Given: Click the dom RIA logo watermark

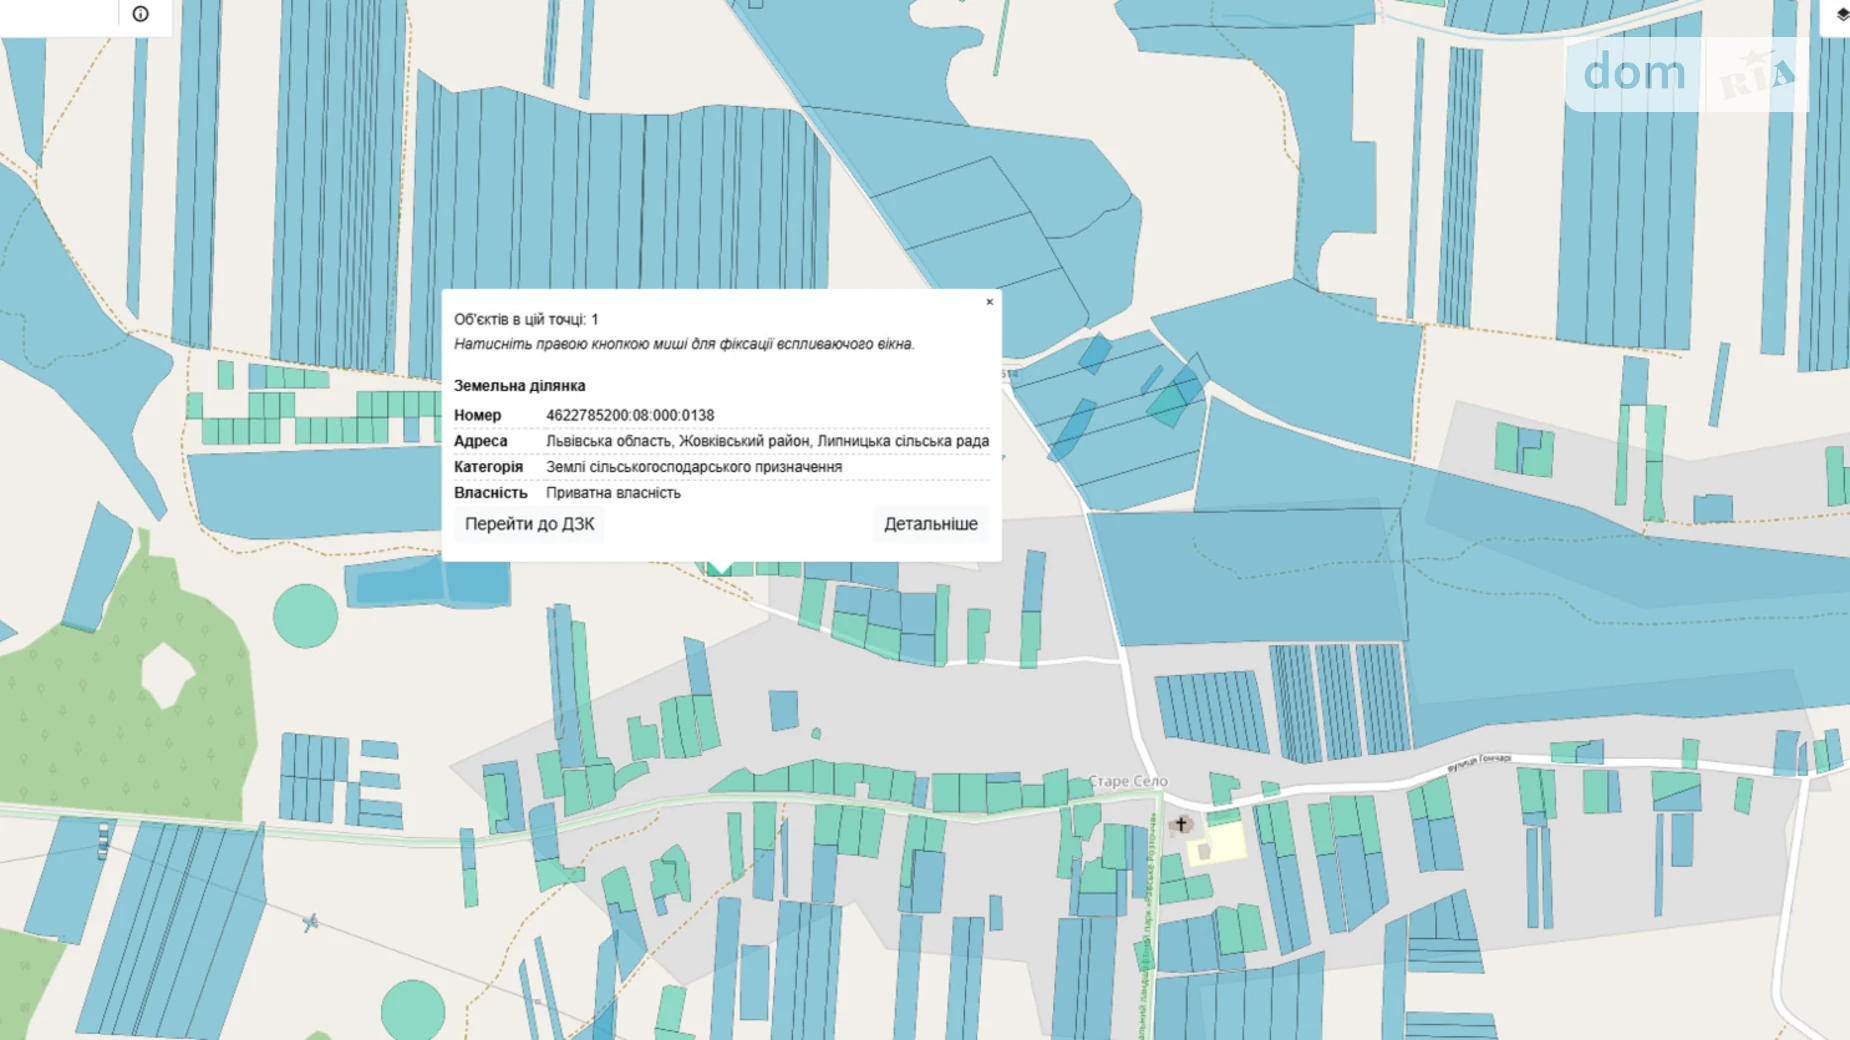Looking at the screenshot, I should click(x=1686, y=73).
